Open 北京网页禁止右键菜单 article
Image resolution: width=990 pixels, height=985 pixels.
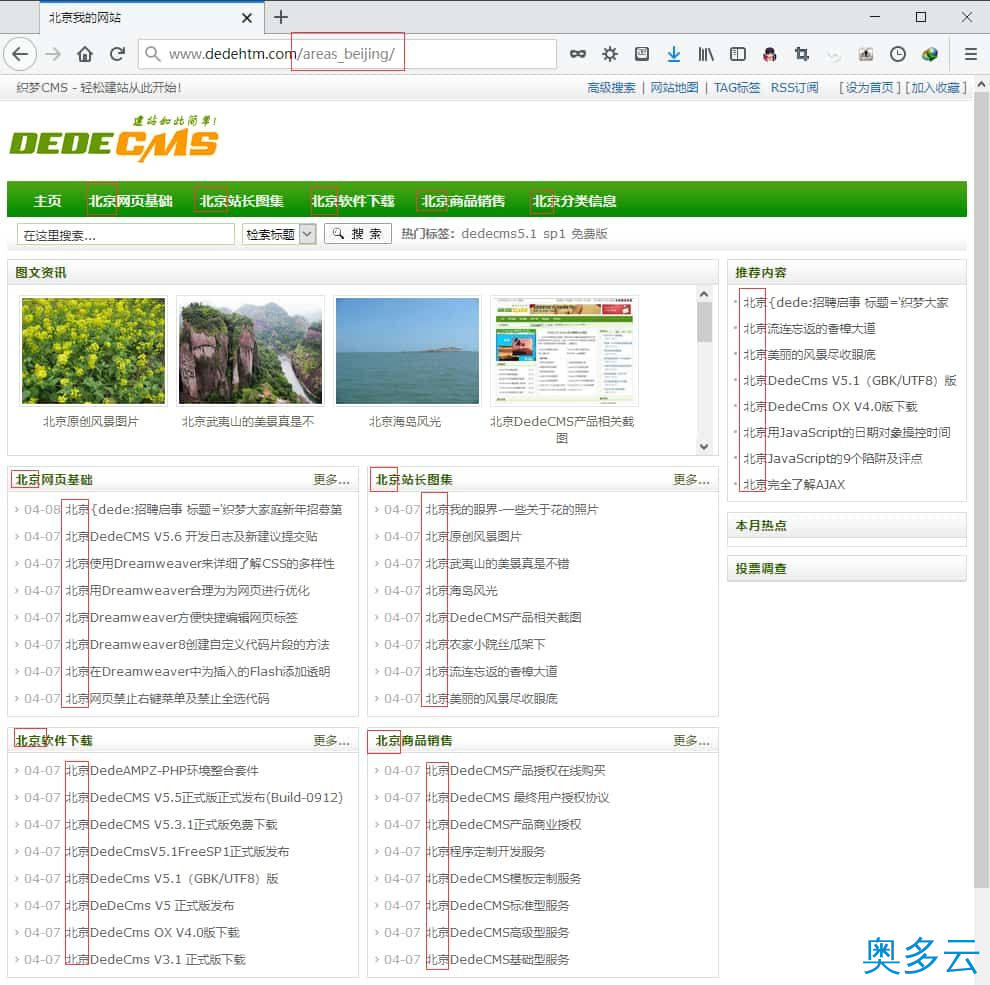167,699
